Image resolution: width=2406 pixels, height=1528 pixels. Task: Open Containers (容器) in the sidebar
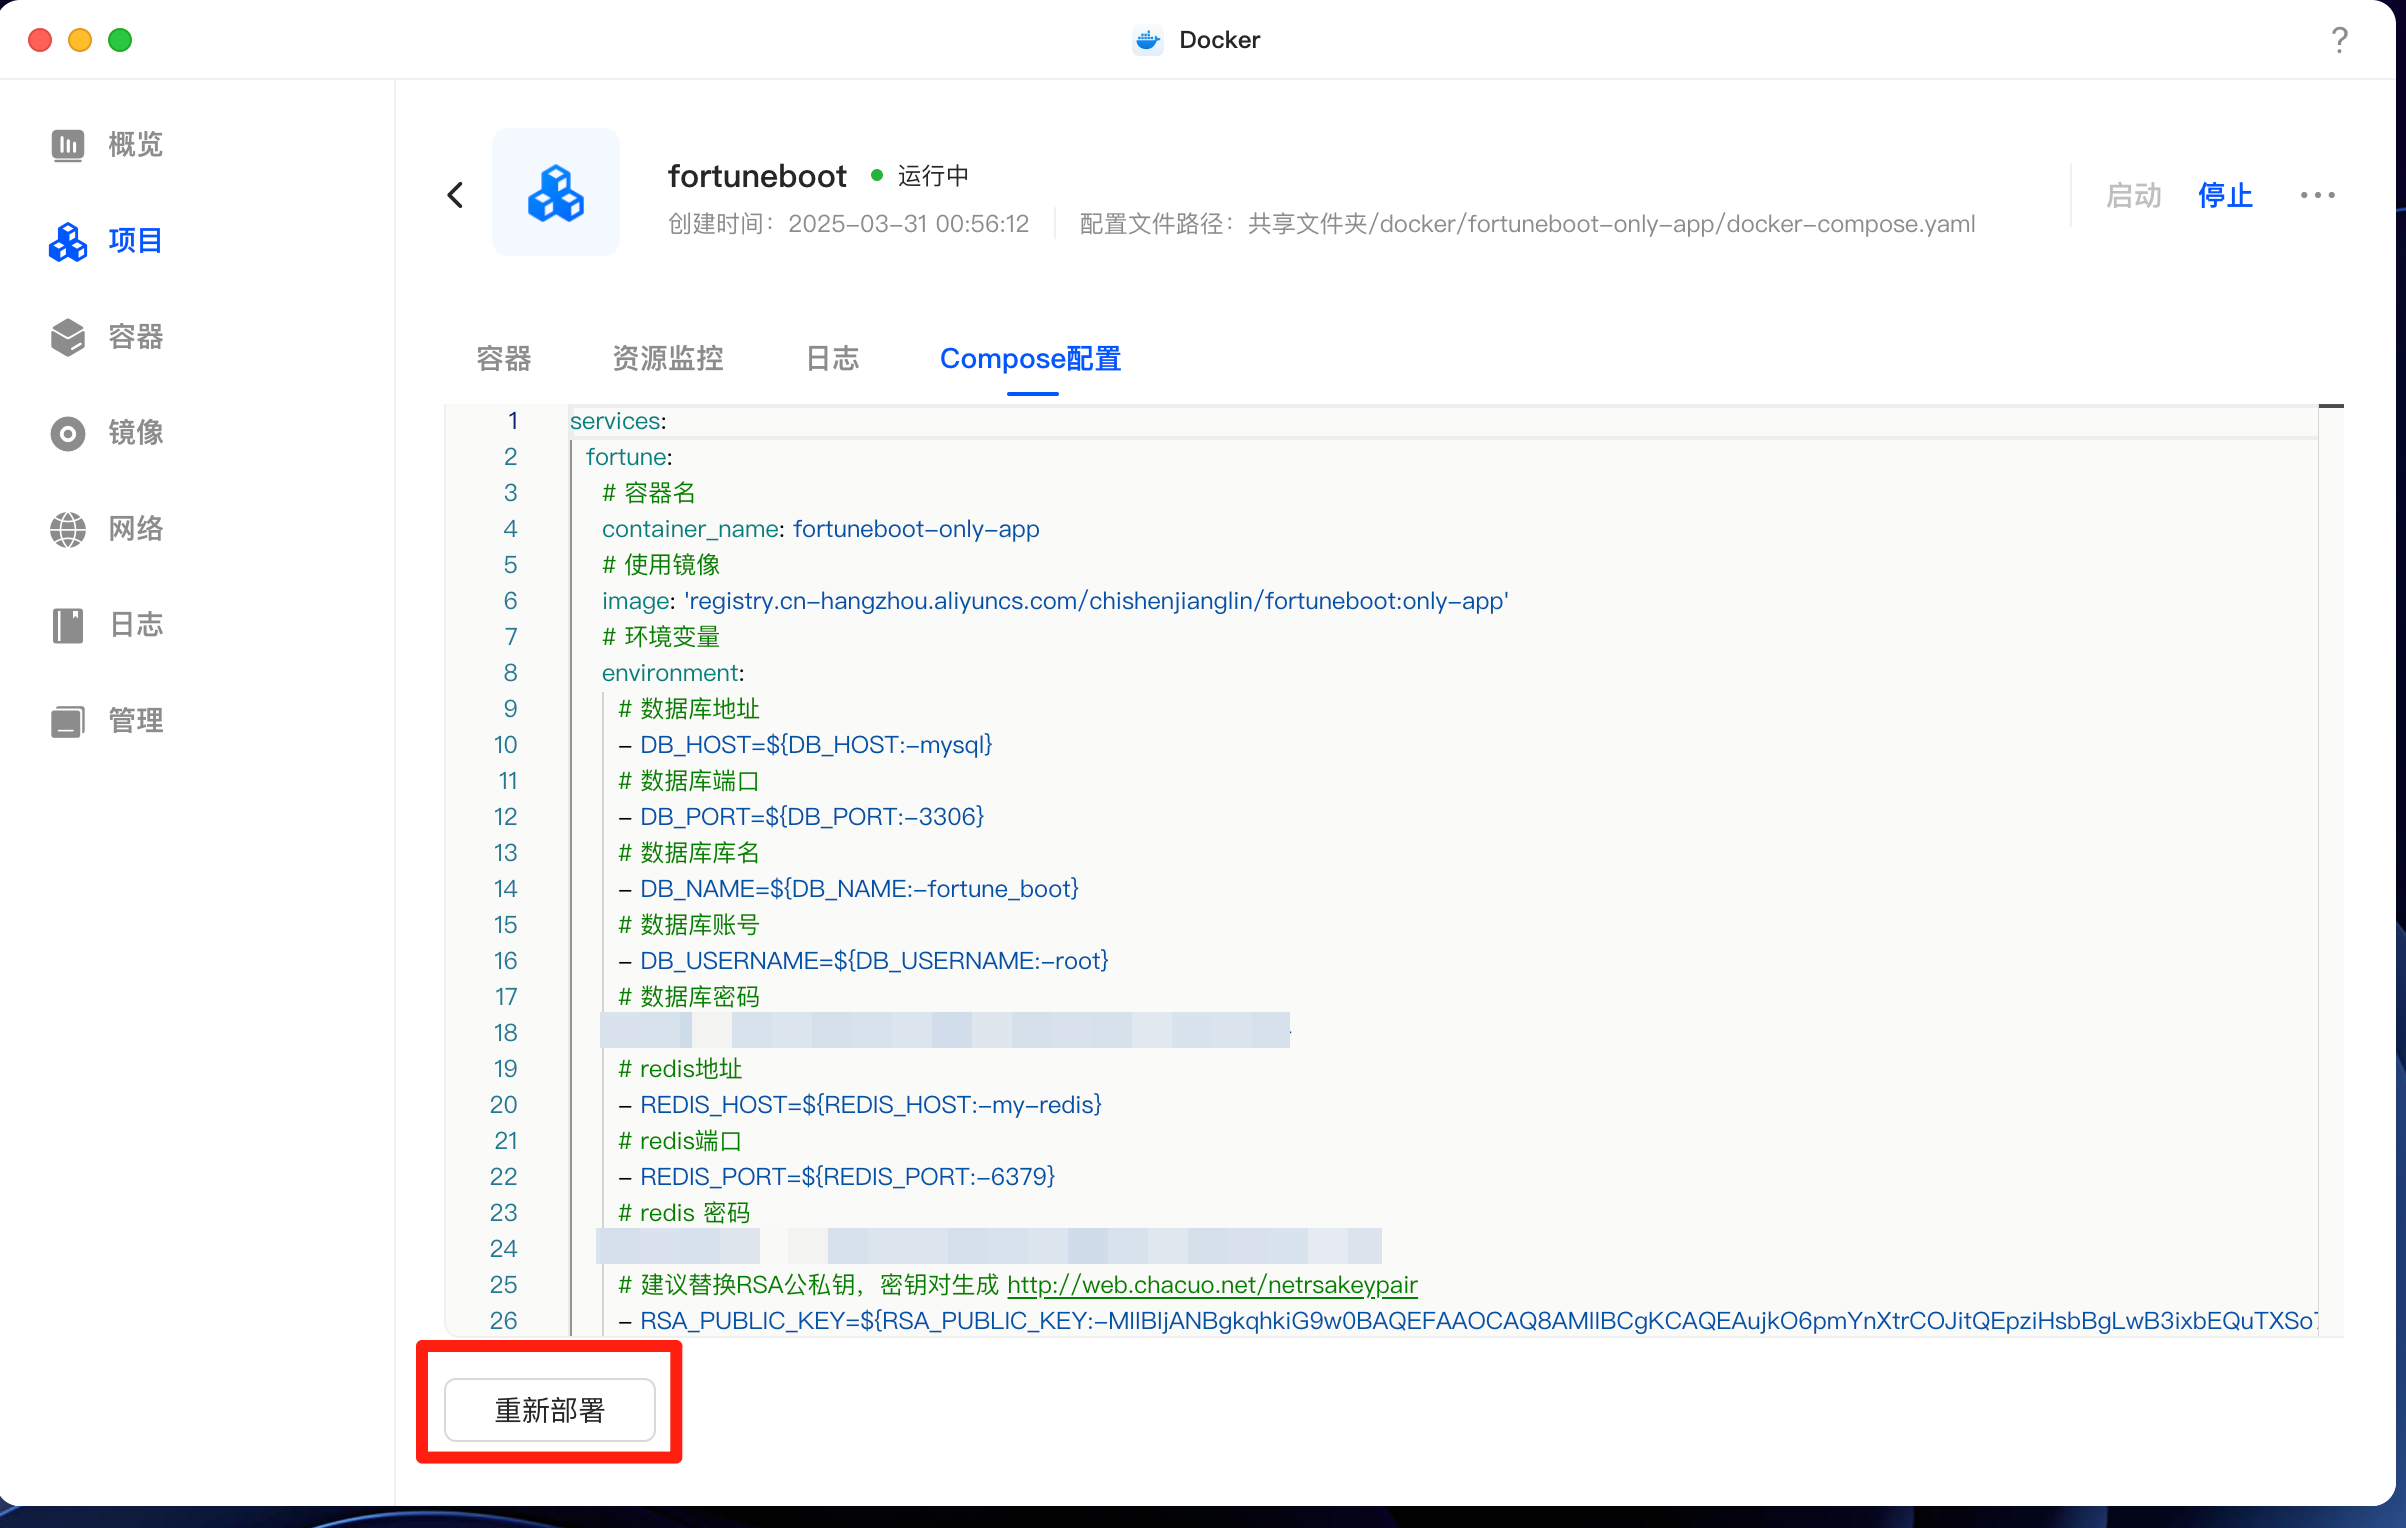(x=68, y=337)
